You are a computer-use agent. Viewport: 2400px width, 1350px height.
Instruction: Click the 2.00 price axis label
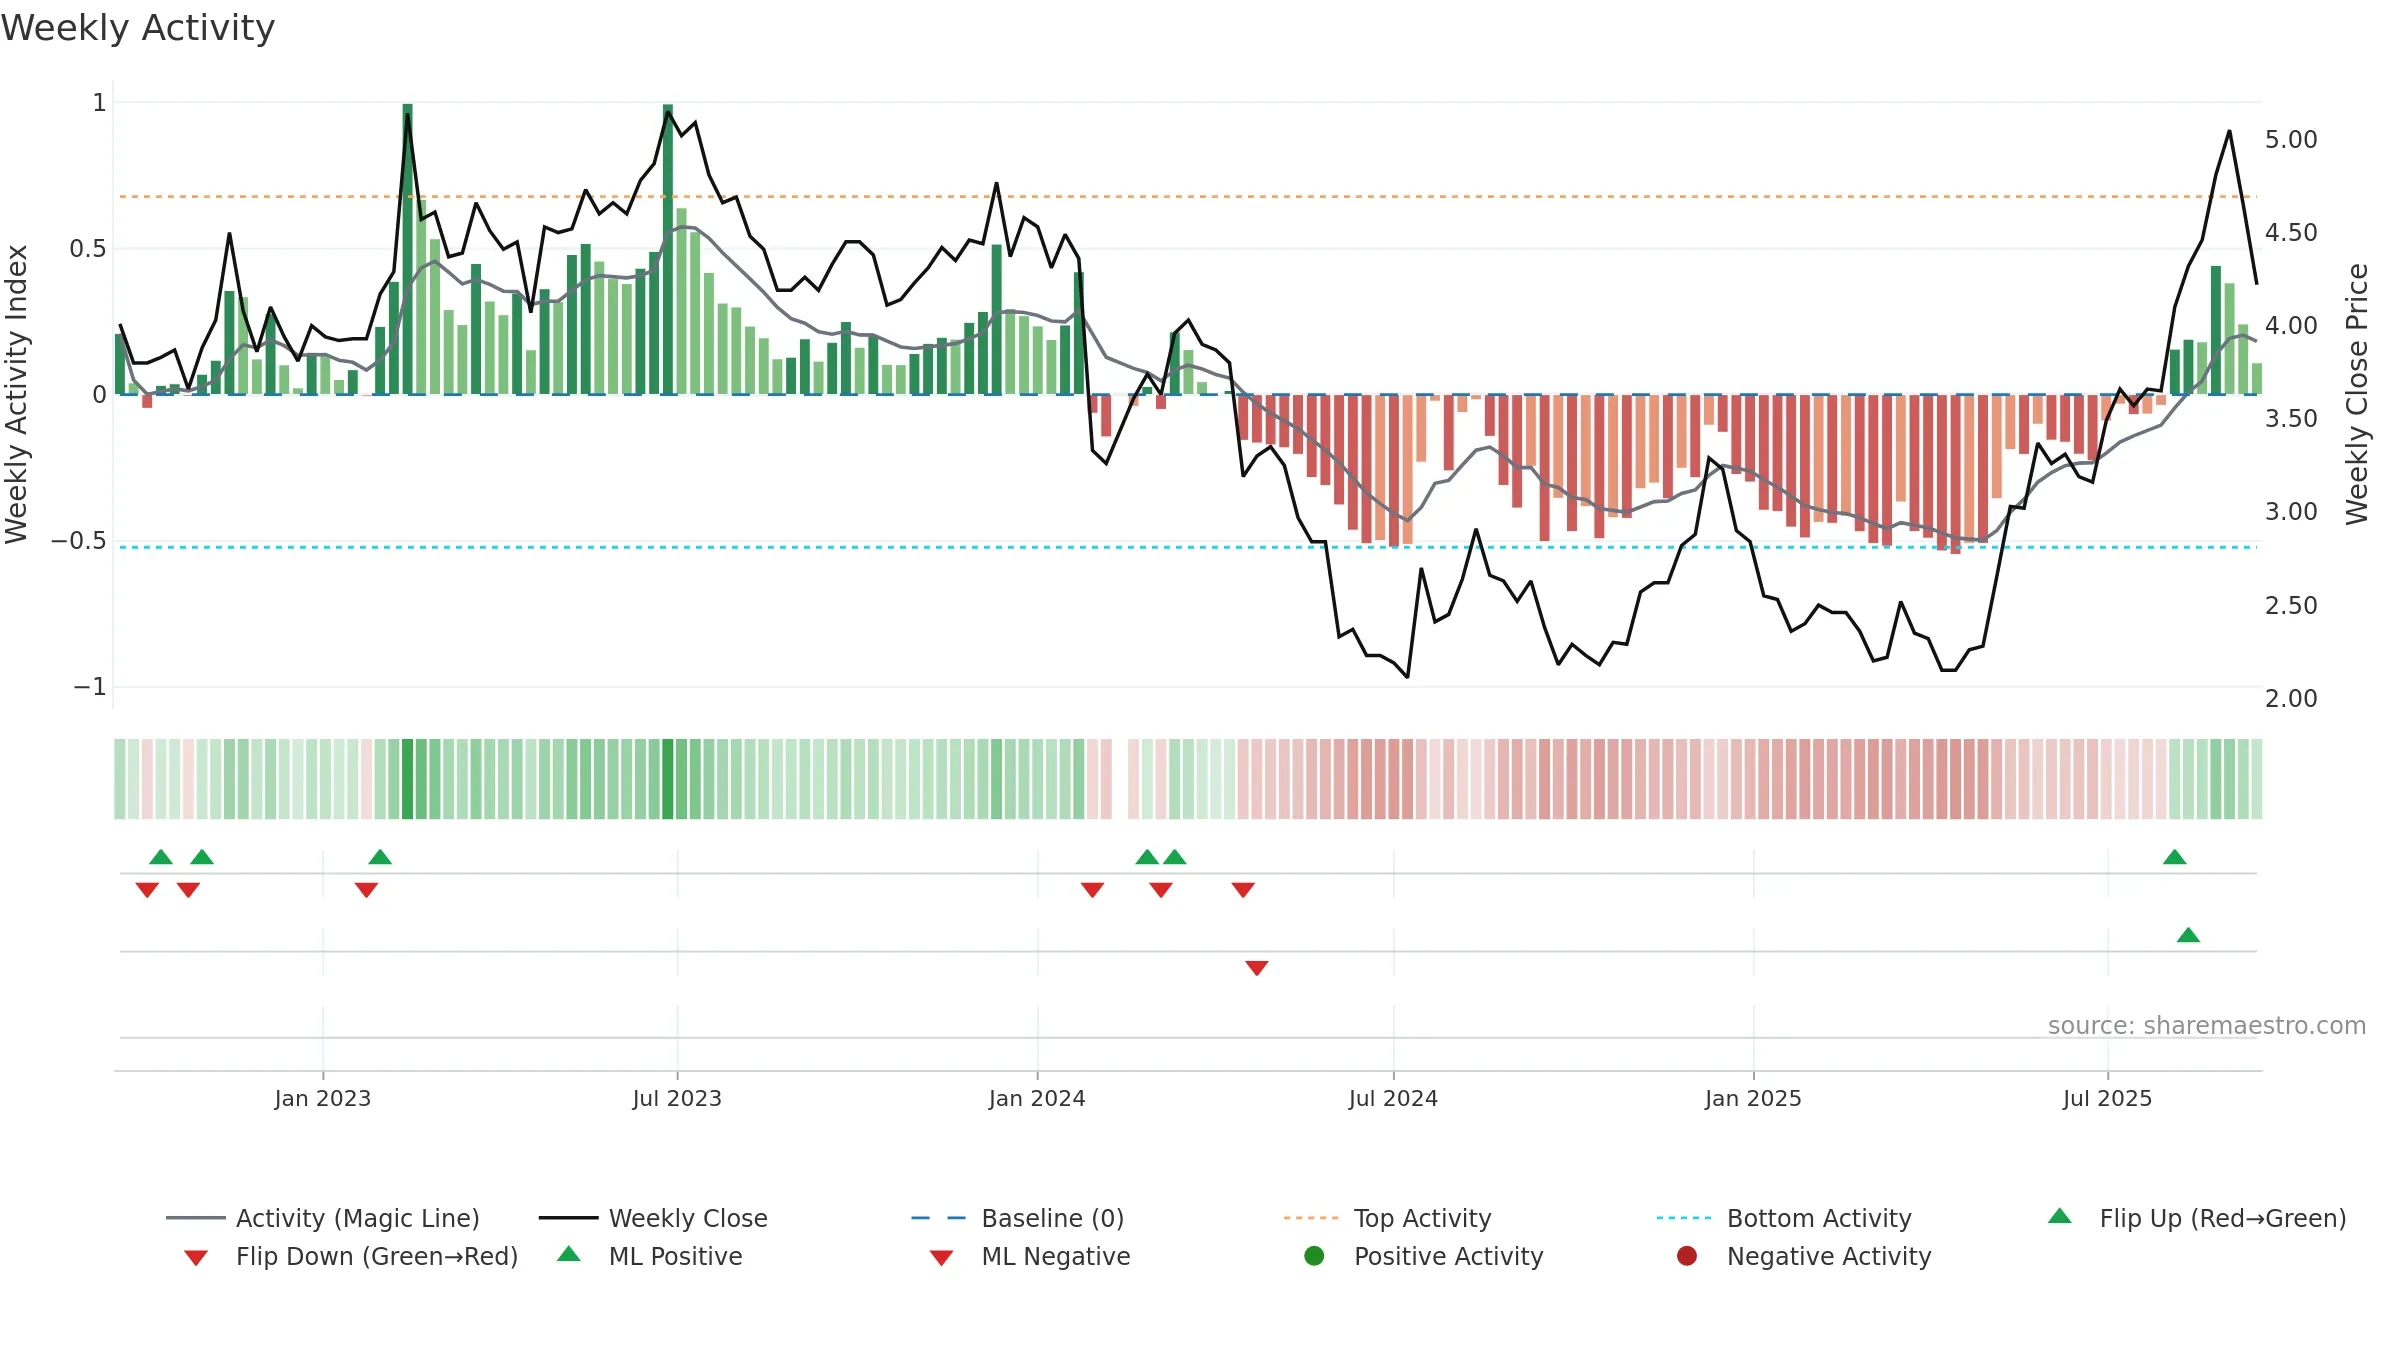click(x=2291, y=698)
